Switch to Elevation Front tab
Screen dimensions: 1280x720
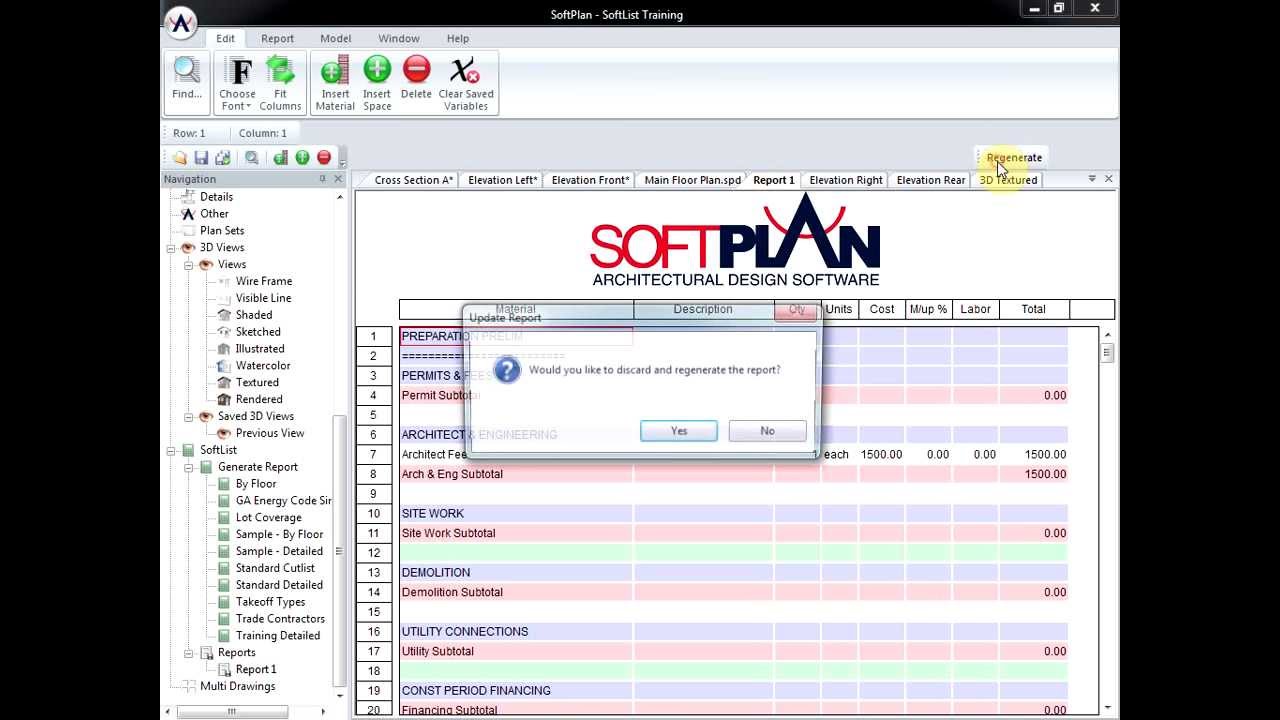tap(590, 180)
